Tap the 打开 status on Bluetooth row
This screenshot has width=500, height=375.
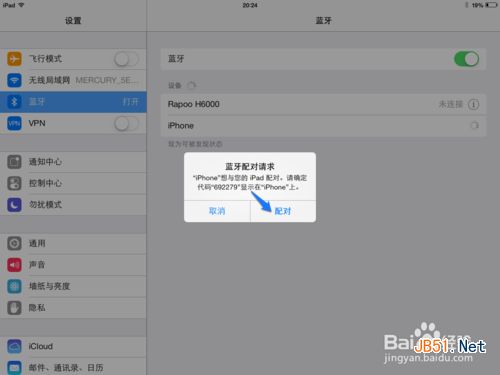coord(131,102)
